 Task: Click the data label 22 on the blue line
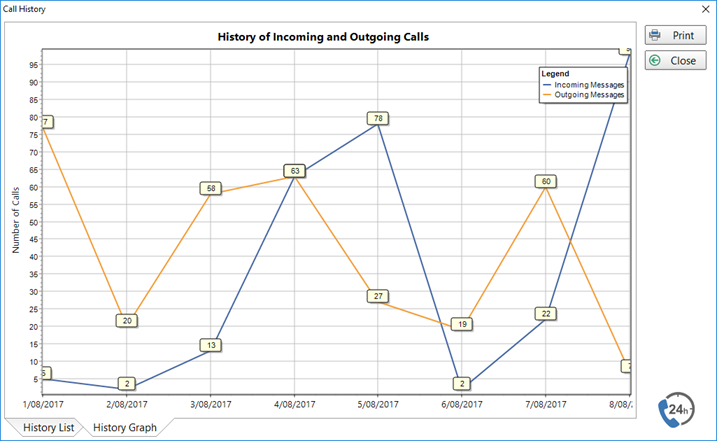546,313
